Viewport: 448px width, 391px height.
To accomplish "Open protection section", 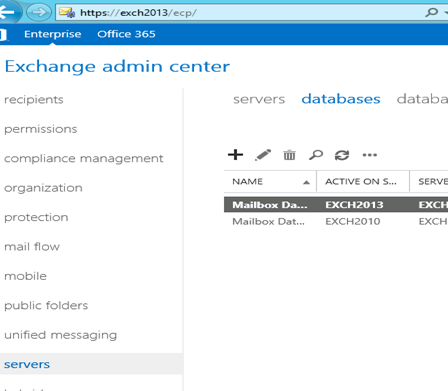I will [36, 217].
